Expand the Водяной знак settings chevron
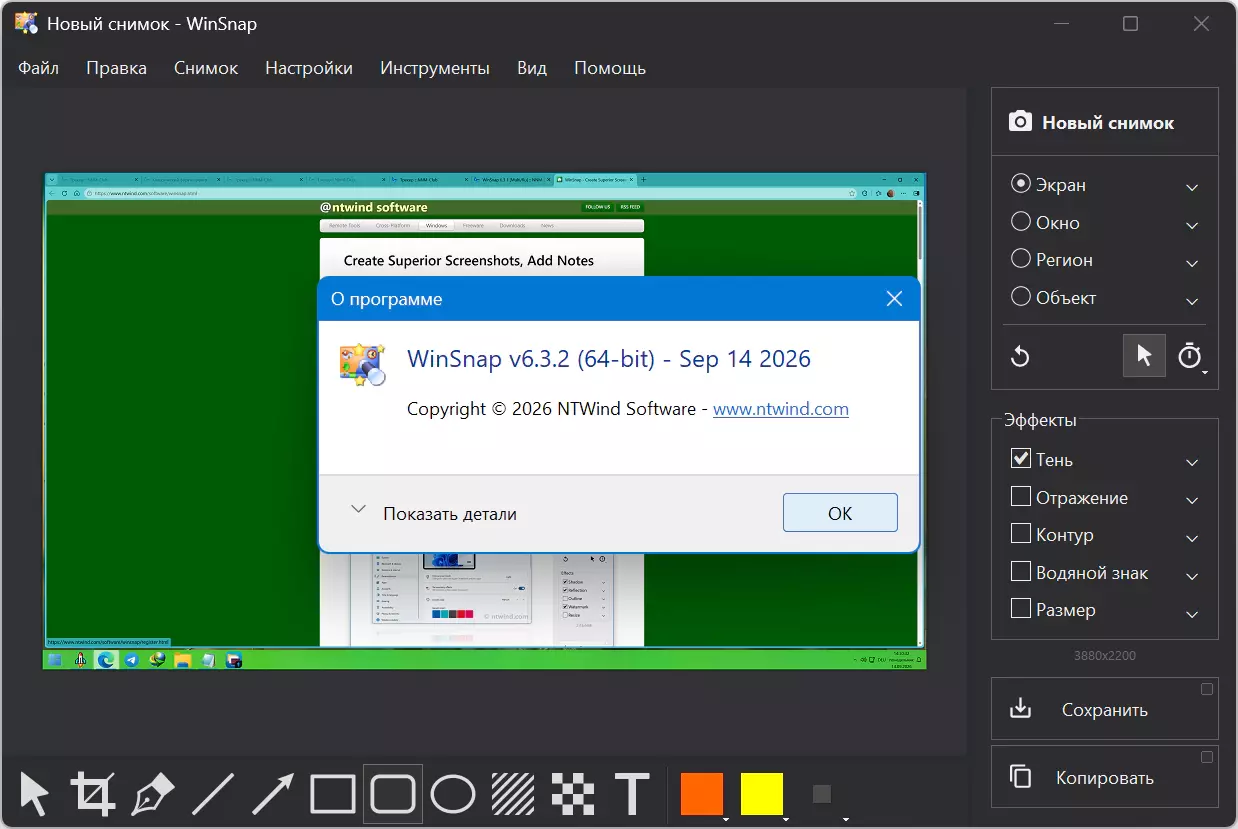 (x=1192, y=576)
